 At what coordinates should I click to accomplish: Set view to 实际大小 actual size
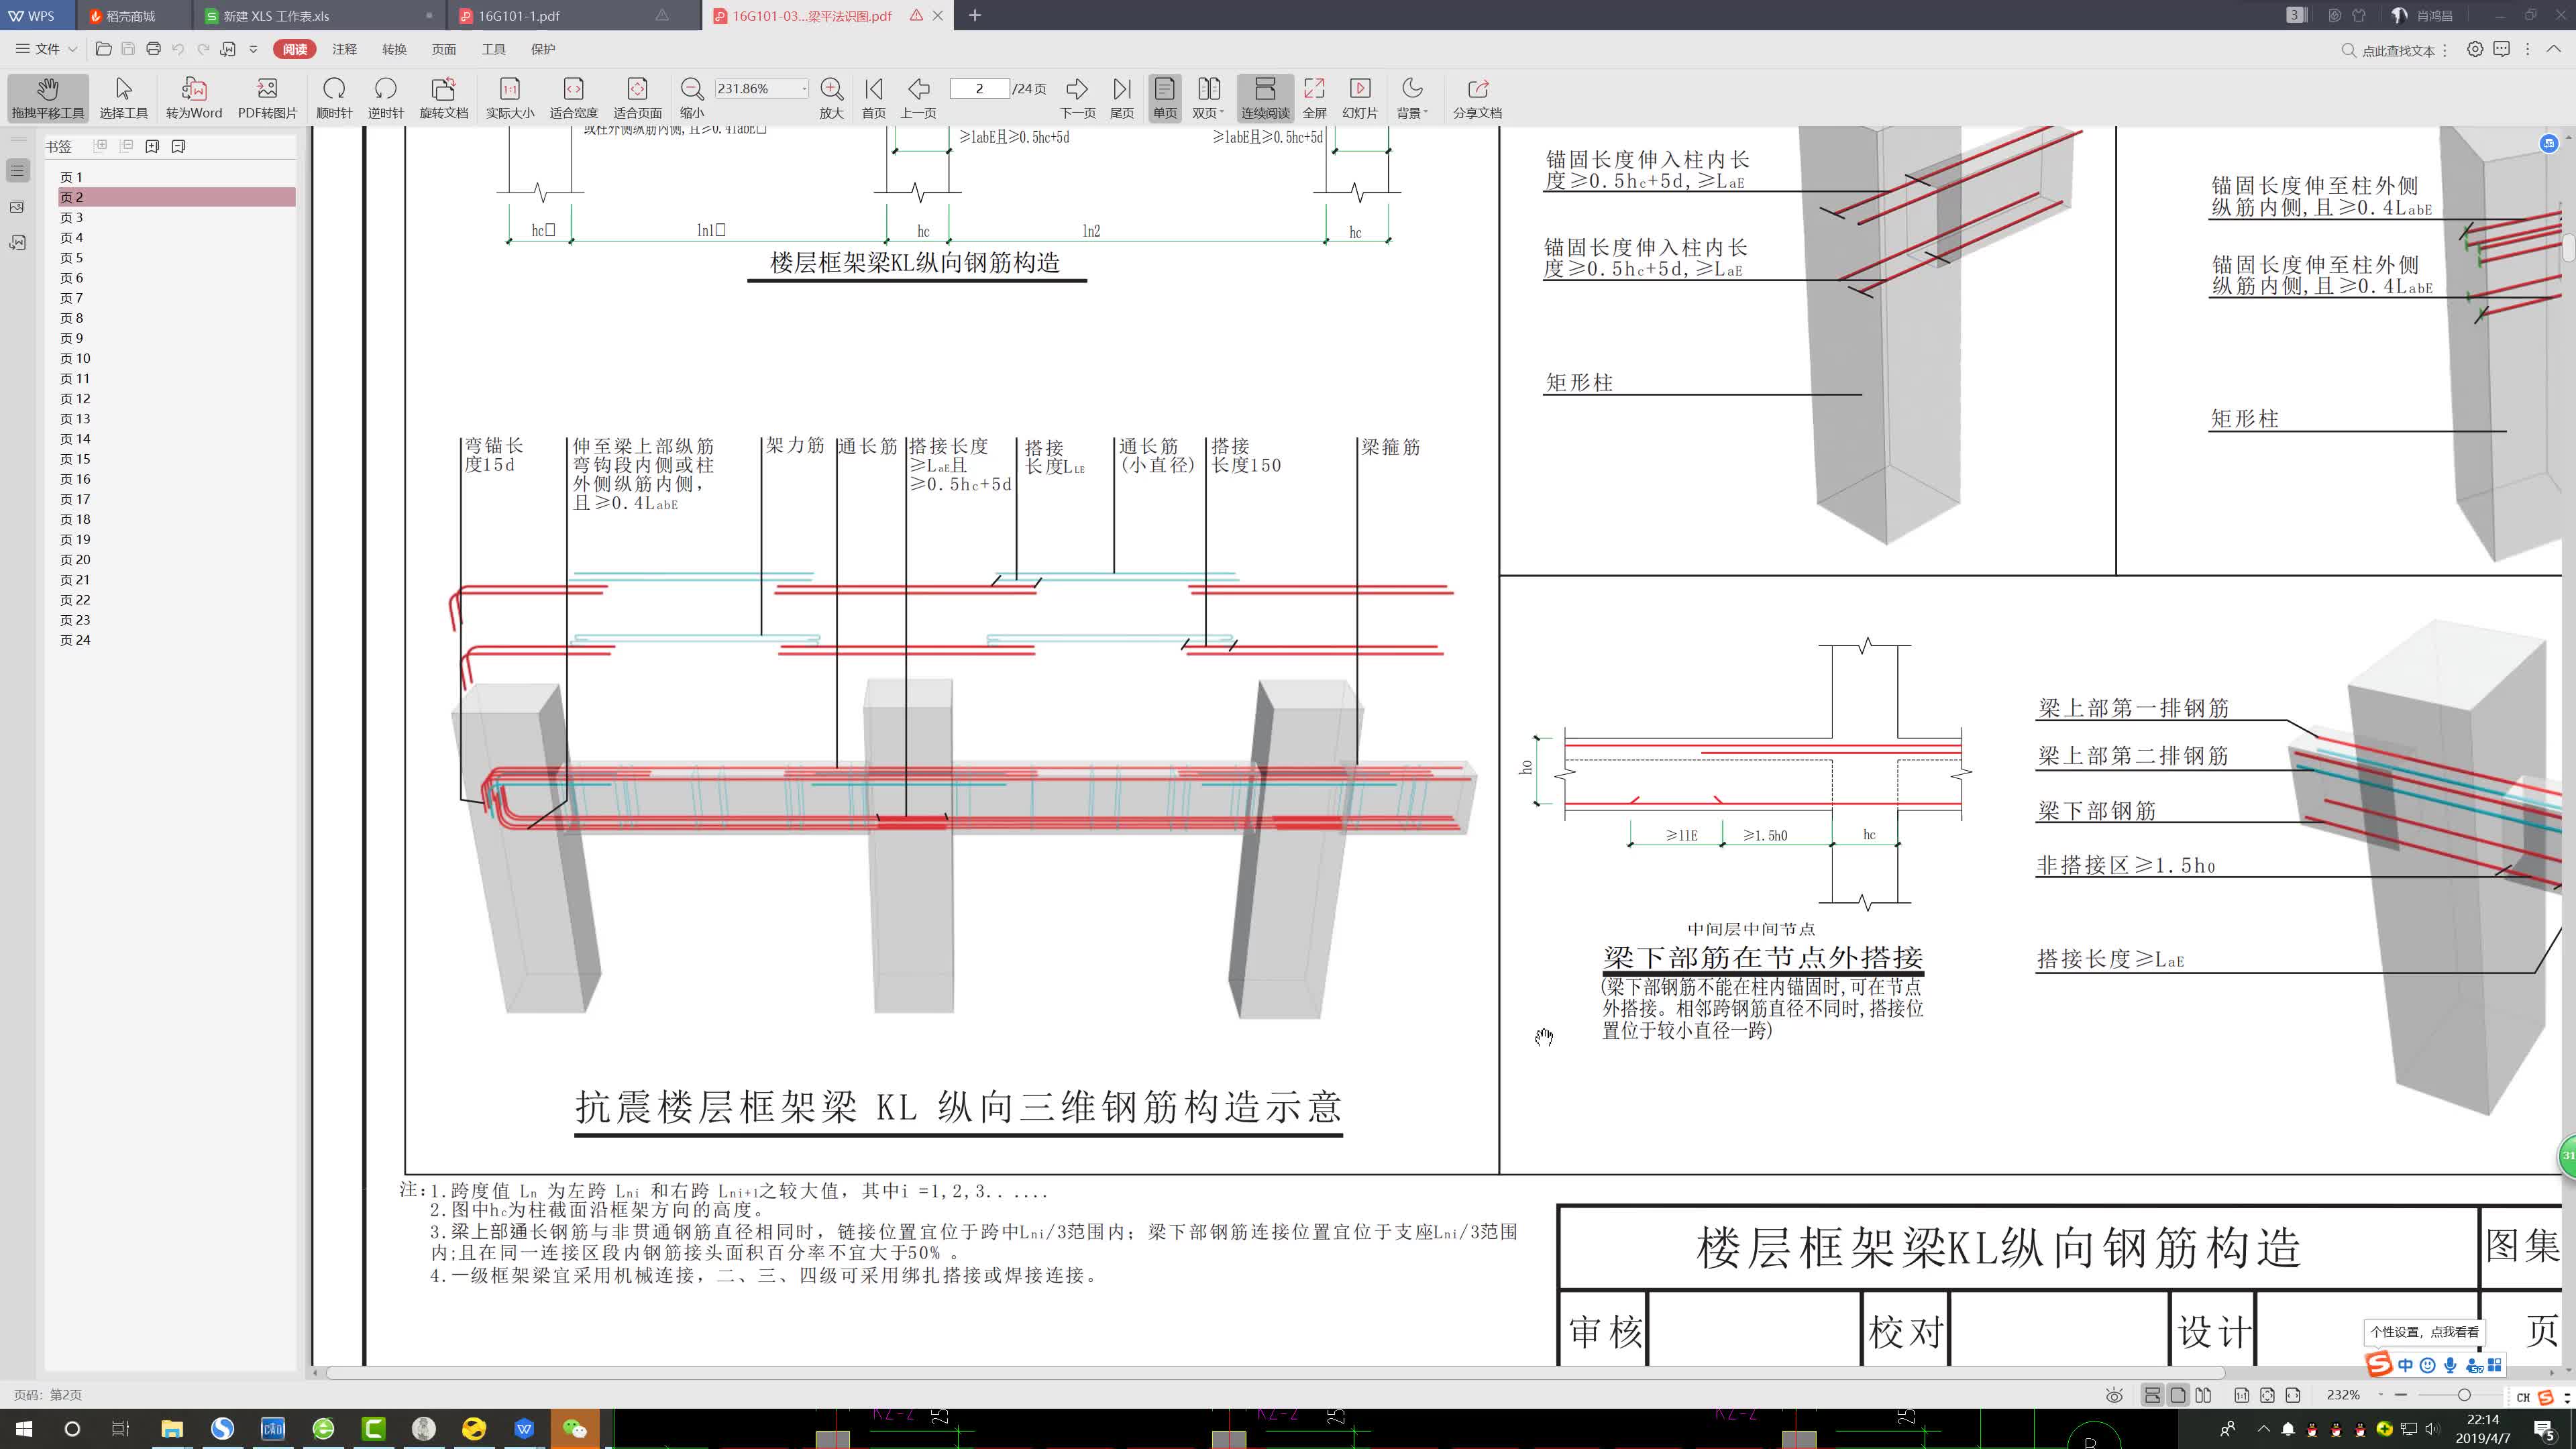(509, 96)
